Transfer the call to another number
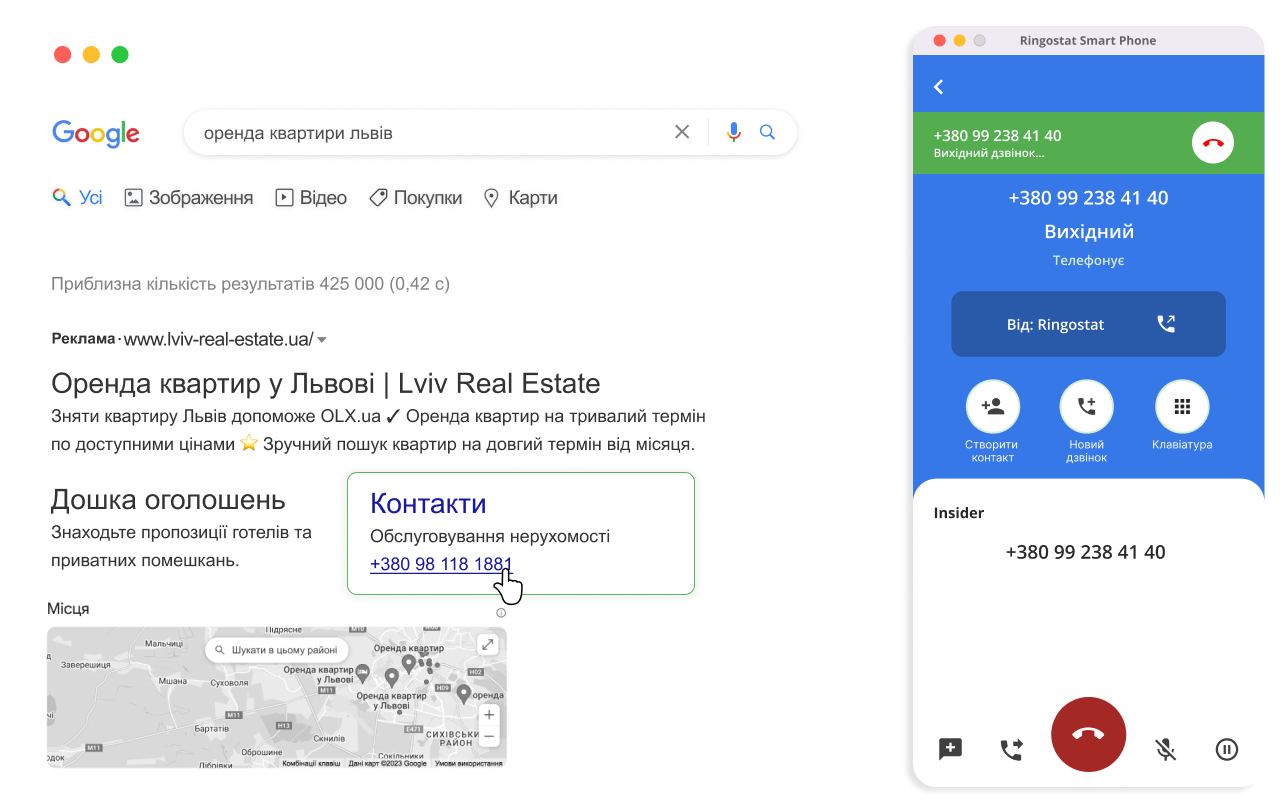 pos(1012,749)
